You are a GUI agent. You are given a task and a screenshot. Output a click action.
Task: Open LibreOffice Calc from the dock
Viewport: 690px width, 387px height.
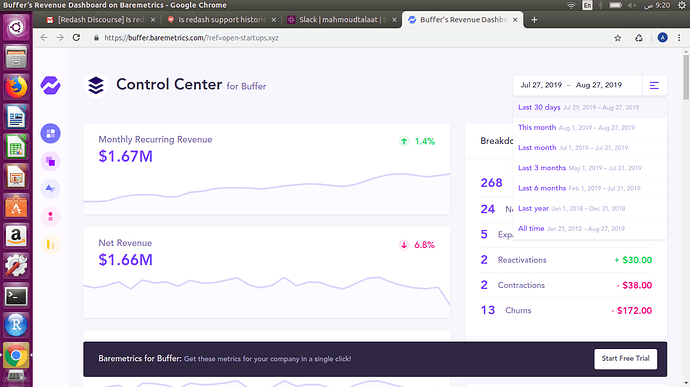16,147
